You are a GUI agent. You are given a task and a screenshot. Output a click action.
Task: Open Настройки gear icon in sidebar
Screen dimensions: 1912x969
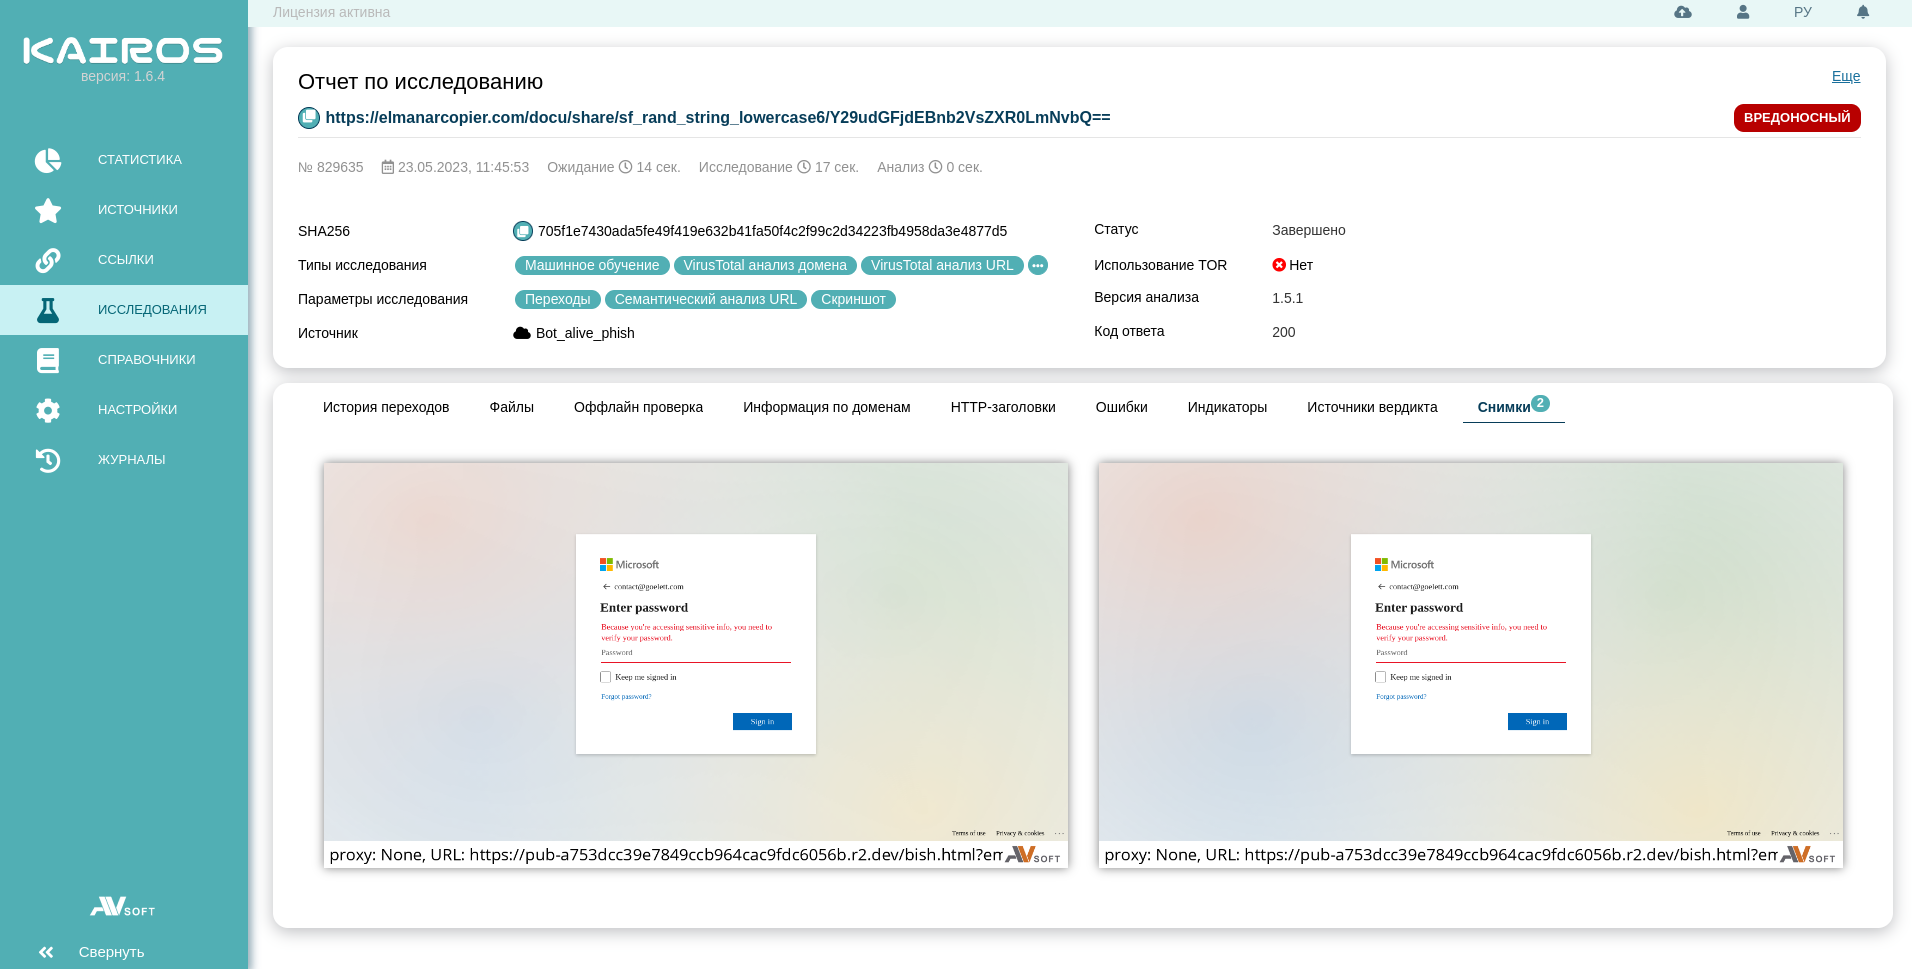[x=48, y=410]
